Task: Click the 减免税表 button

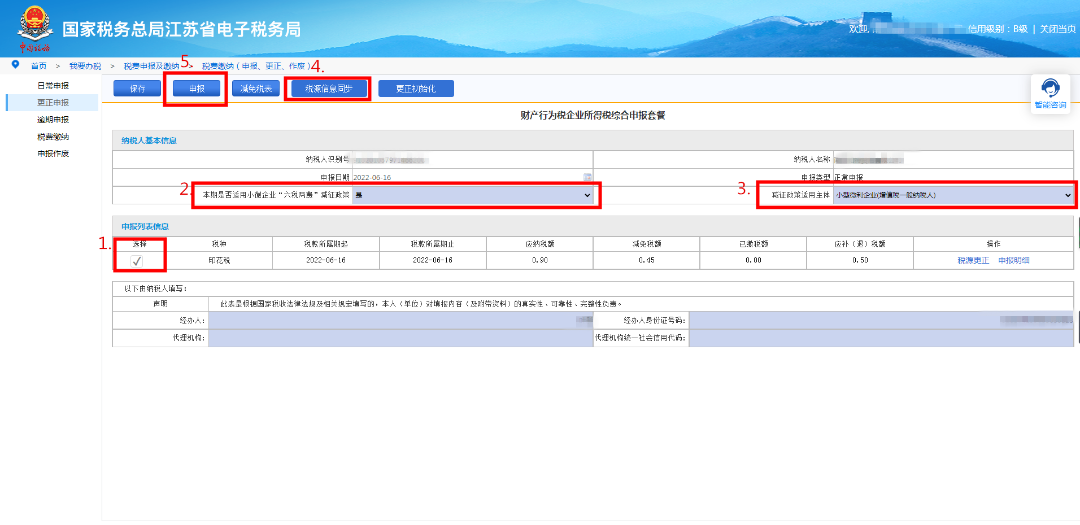Action: (x=256, y=89)
